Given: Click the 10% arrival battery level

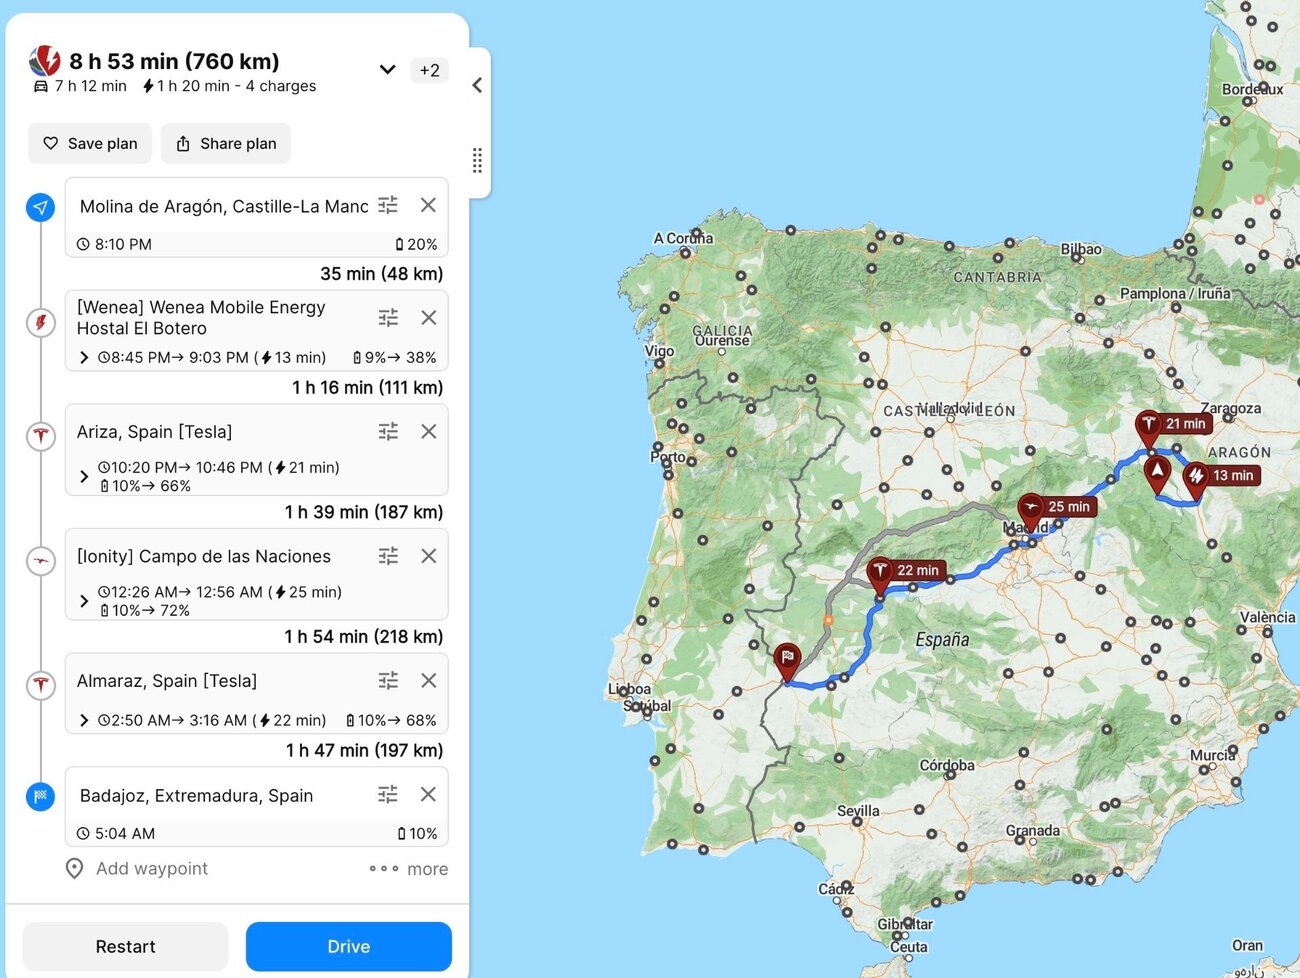Looking at the screenshot, I should pyautogui.click(x=417, y=834).
